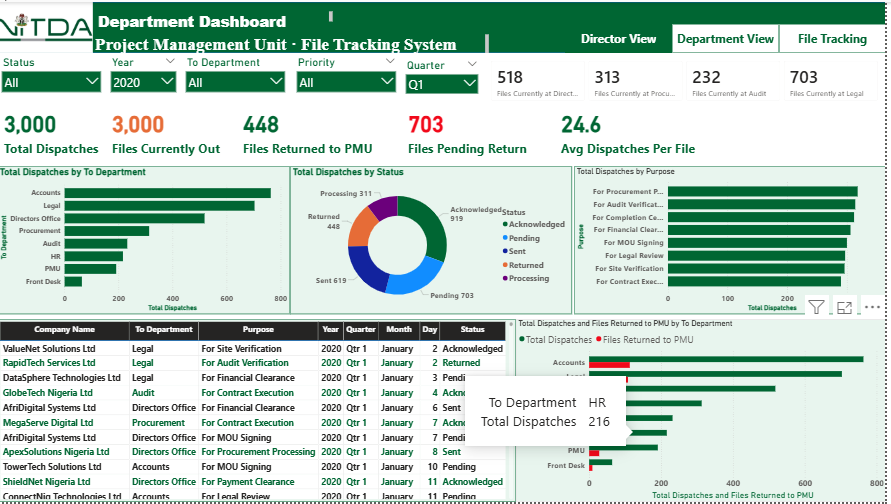This screenshot has height=504, width=891.
Task: Switch to the Director View tab
Action: click(618, 39)
